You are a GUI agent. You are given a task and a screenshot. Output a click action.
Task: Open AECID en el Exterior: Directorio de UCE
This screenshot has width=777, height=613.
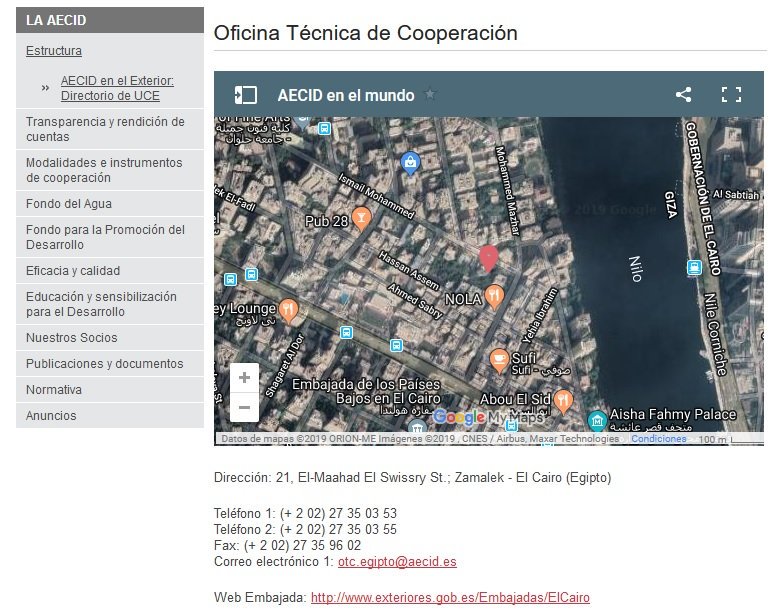(x=117, y=88)
